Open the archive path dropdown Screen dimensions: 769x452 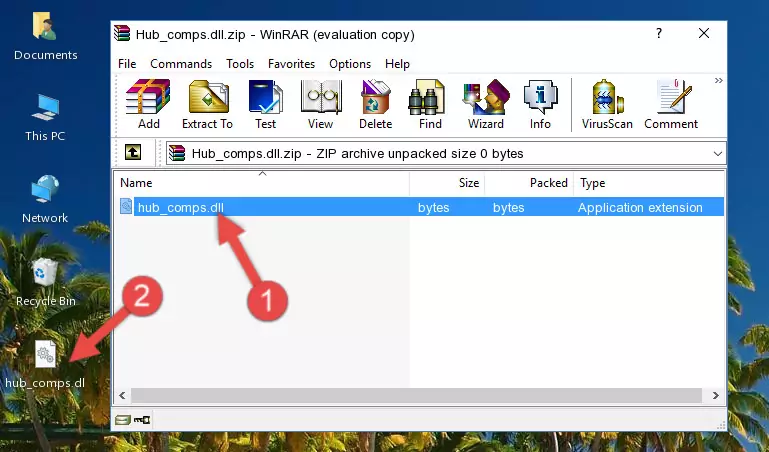(x=718, y=154)
